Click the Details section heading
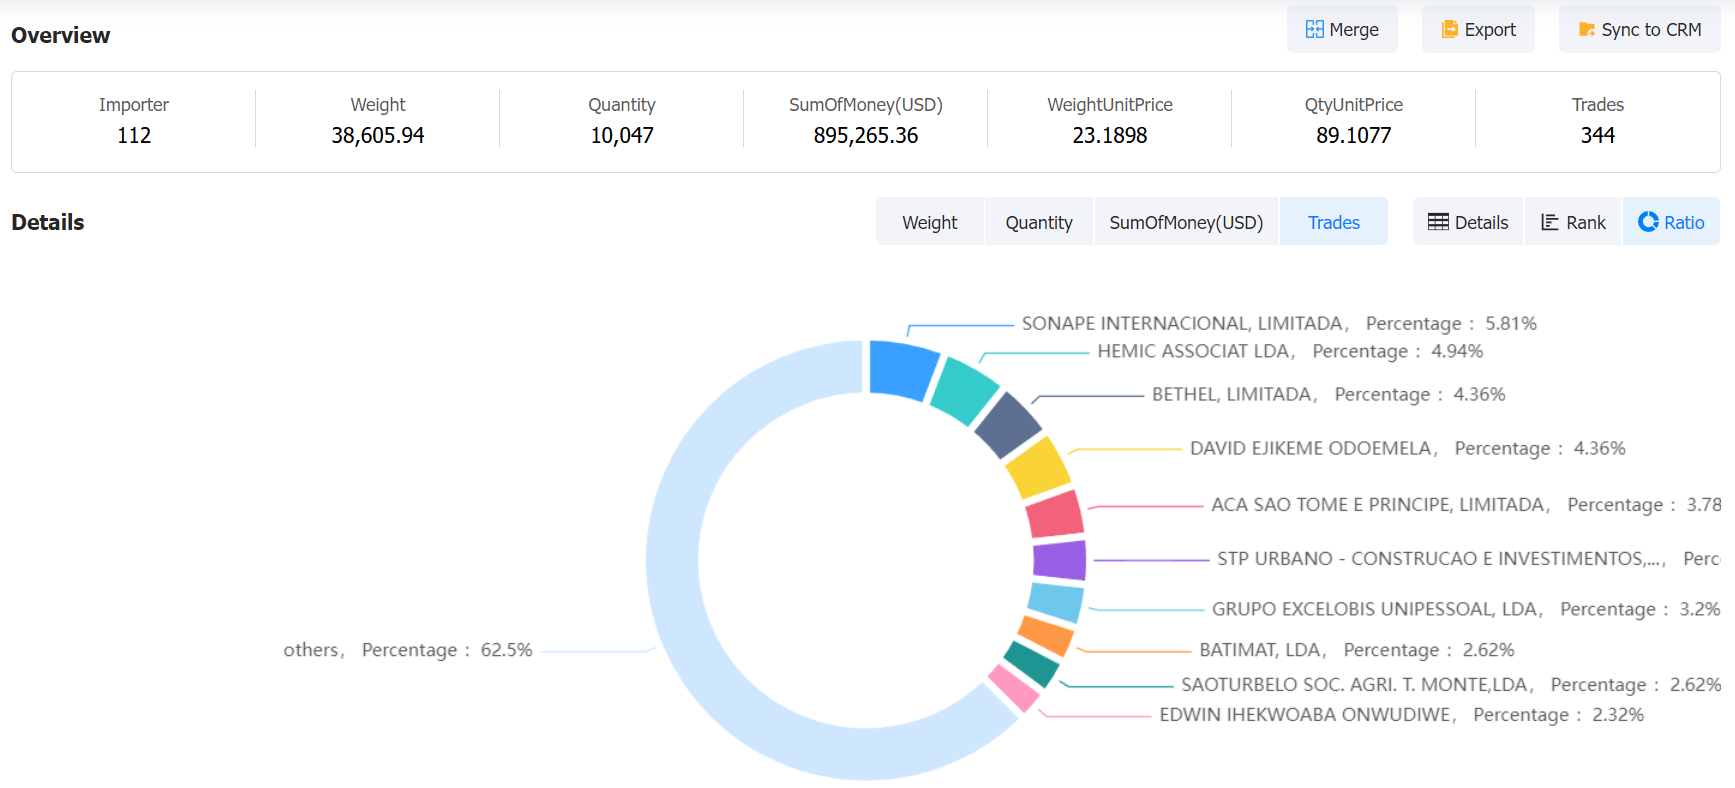 pyautogui.click(x=48, y=222)
